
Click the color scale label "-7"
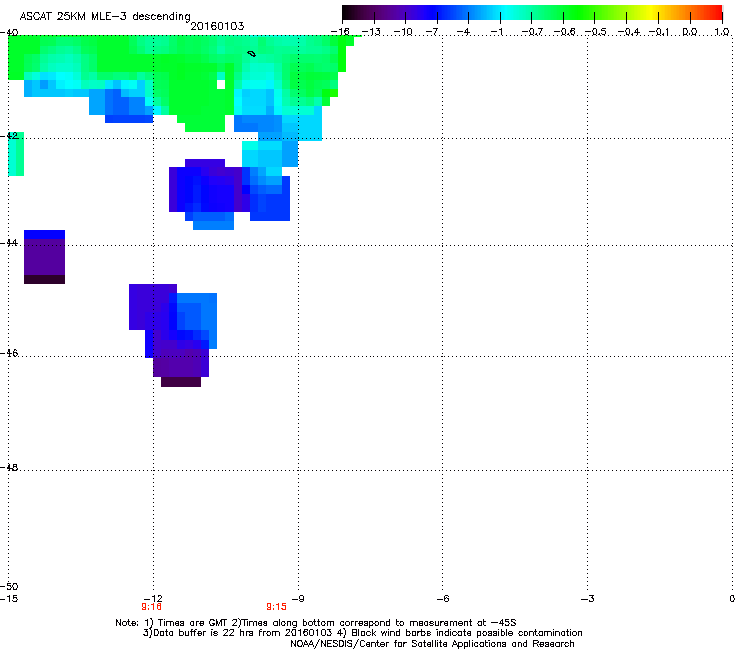pos(432,32)
